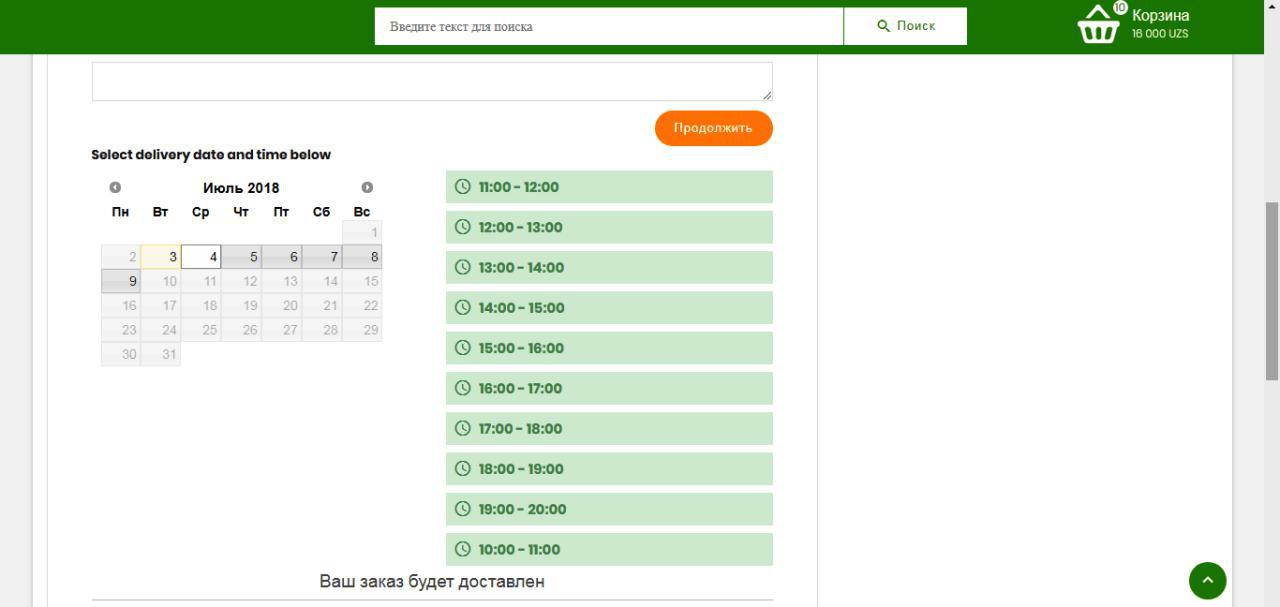Screen dimensions: 1280x607
Task: Select the 16:00 - 17:00 time slot
Action: (x=609, y=388)
